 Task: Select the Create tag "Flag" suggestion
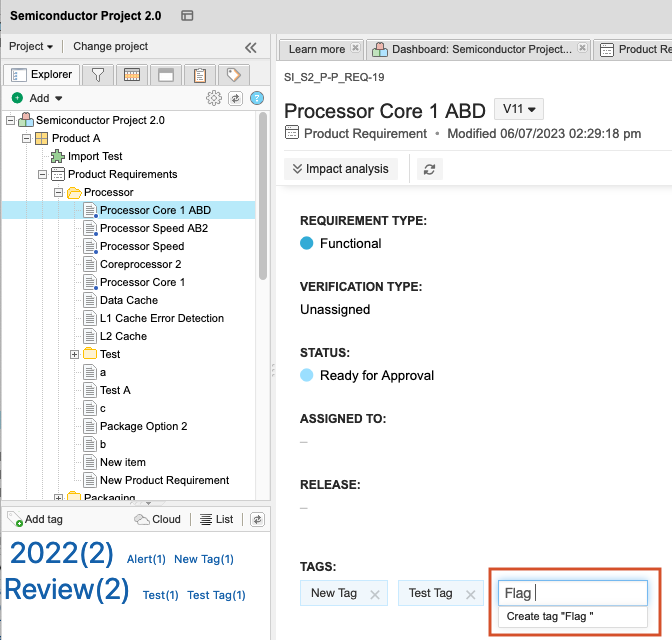550,617
